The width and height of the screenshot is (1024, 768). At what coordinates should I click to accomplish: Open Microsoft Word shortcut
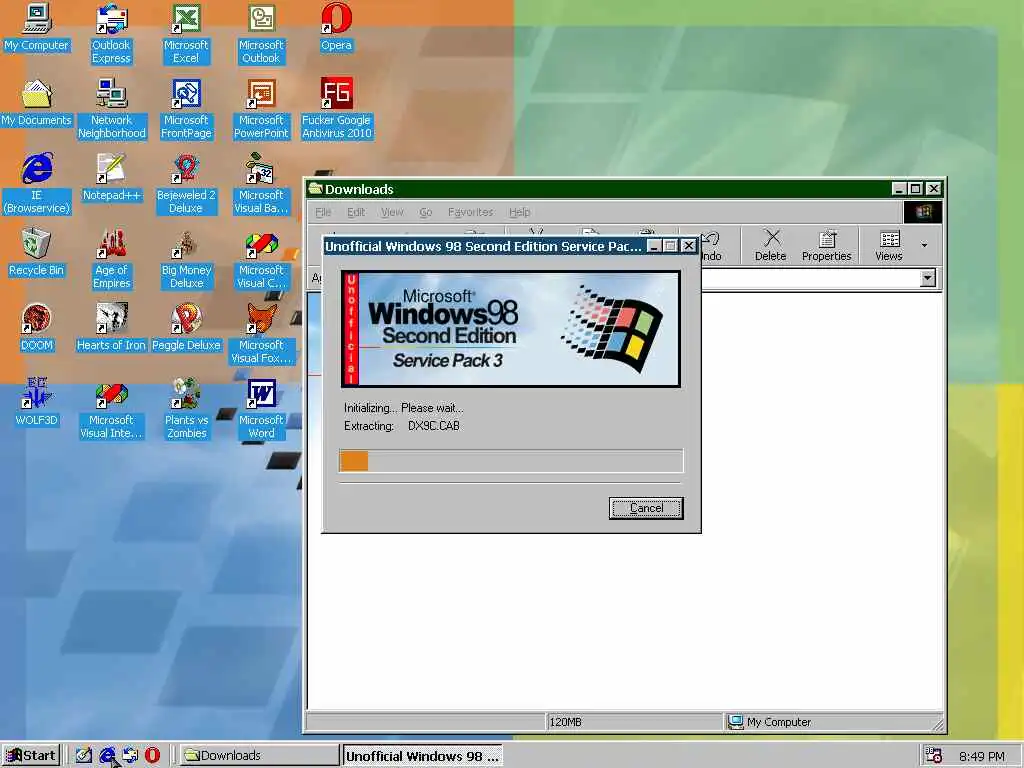tap(261, 409)
